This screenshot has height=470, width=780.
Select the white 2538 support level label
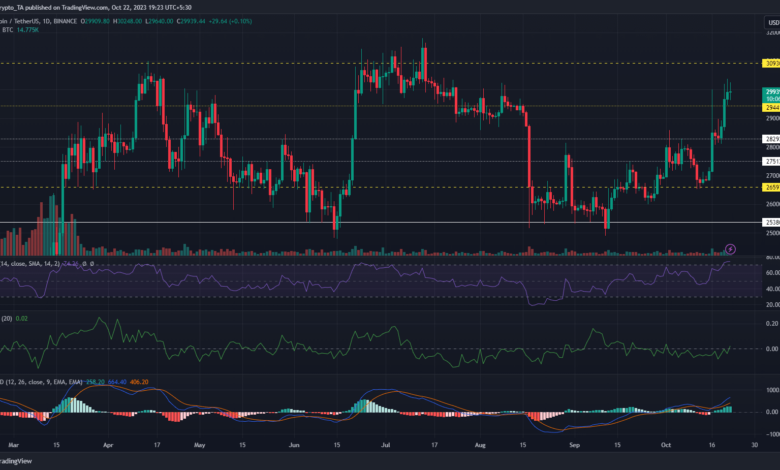coord(771,222)
